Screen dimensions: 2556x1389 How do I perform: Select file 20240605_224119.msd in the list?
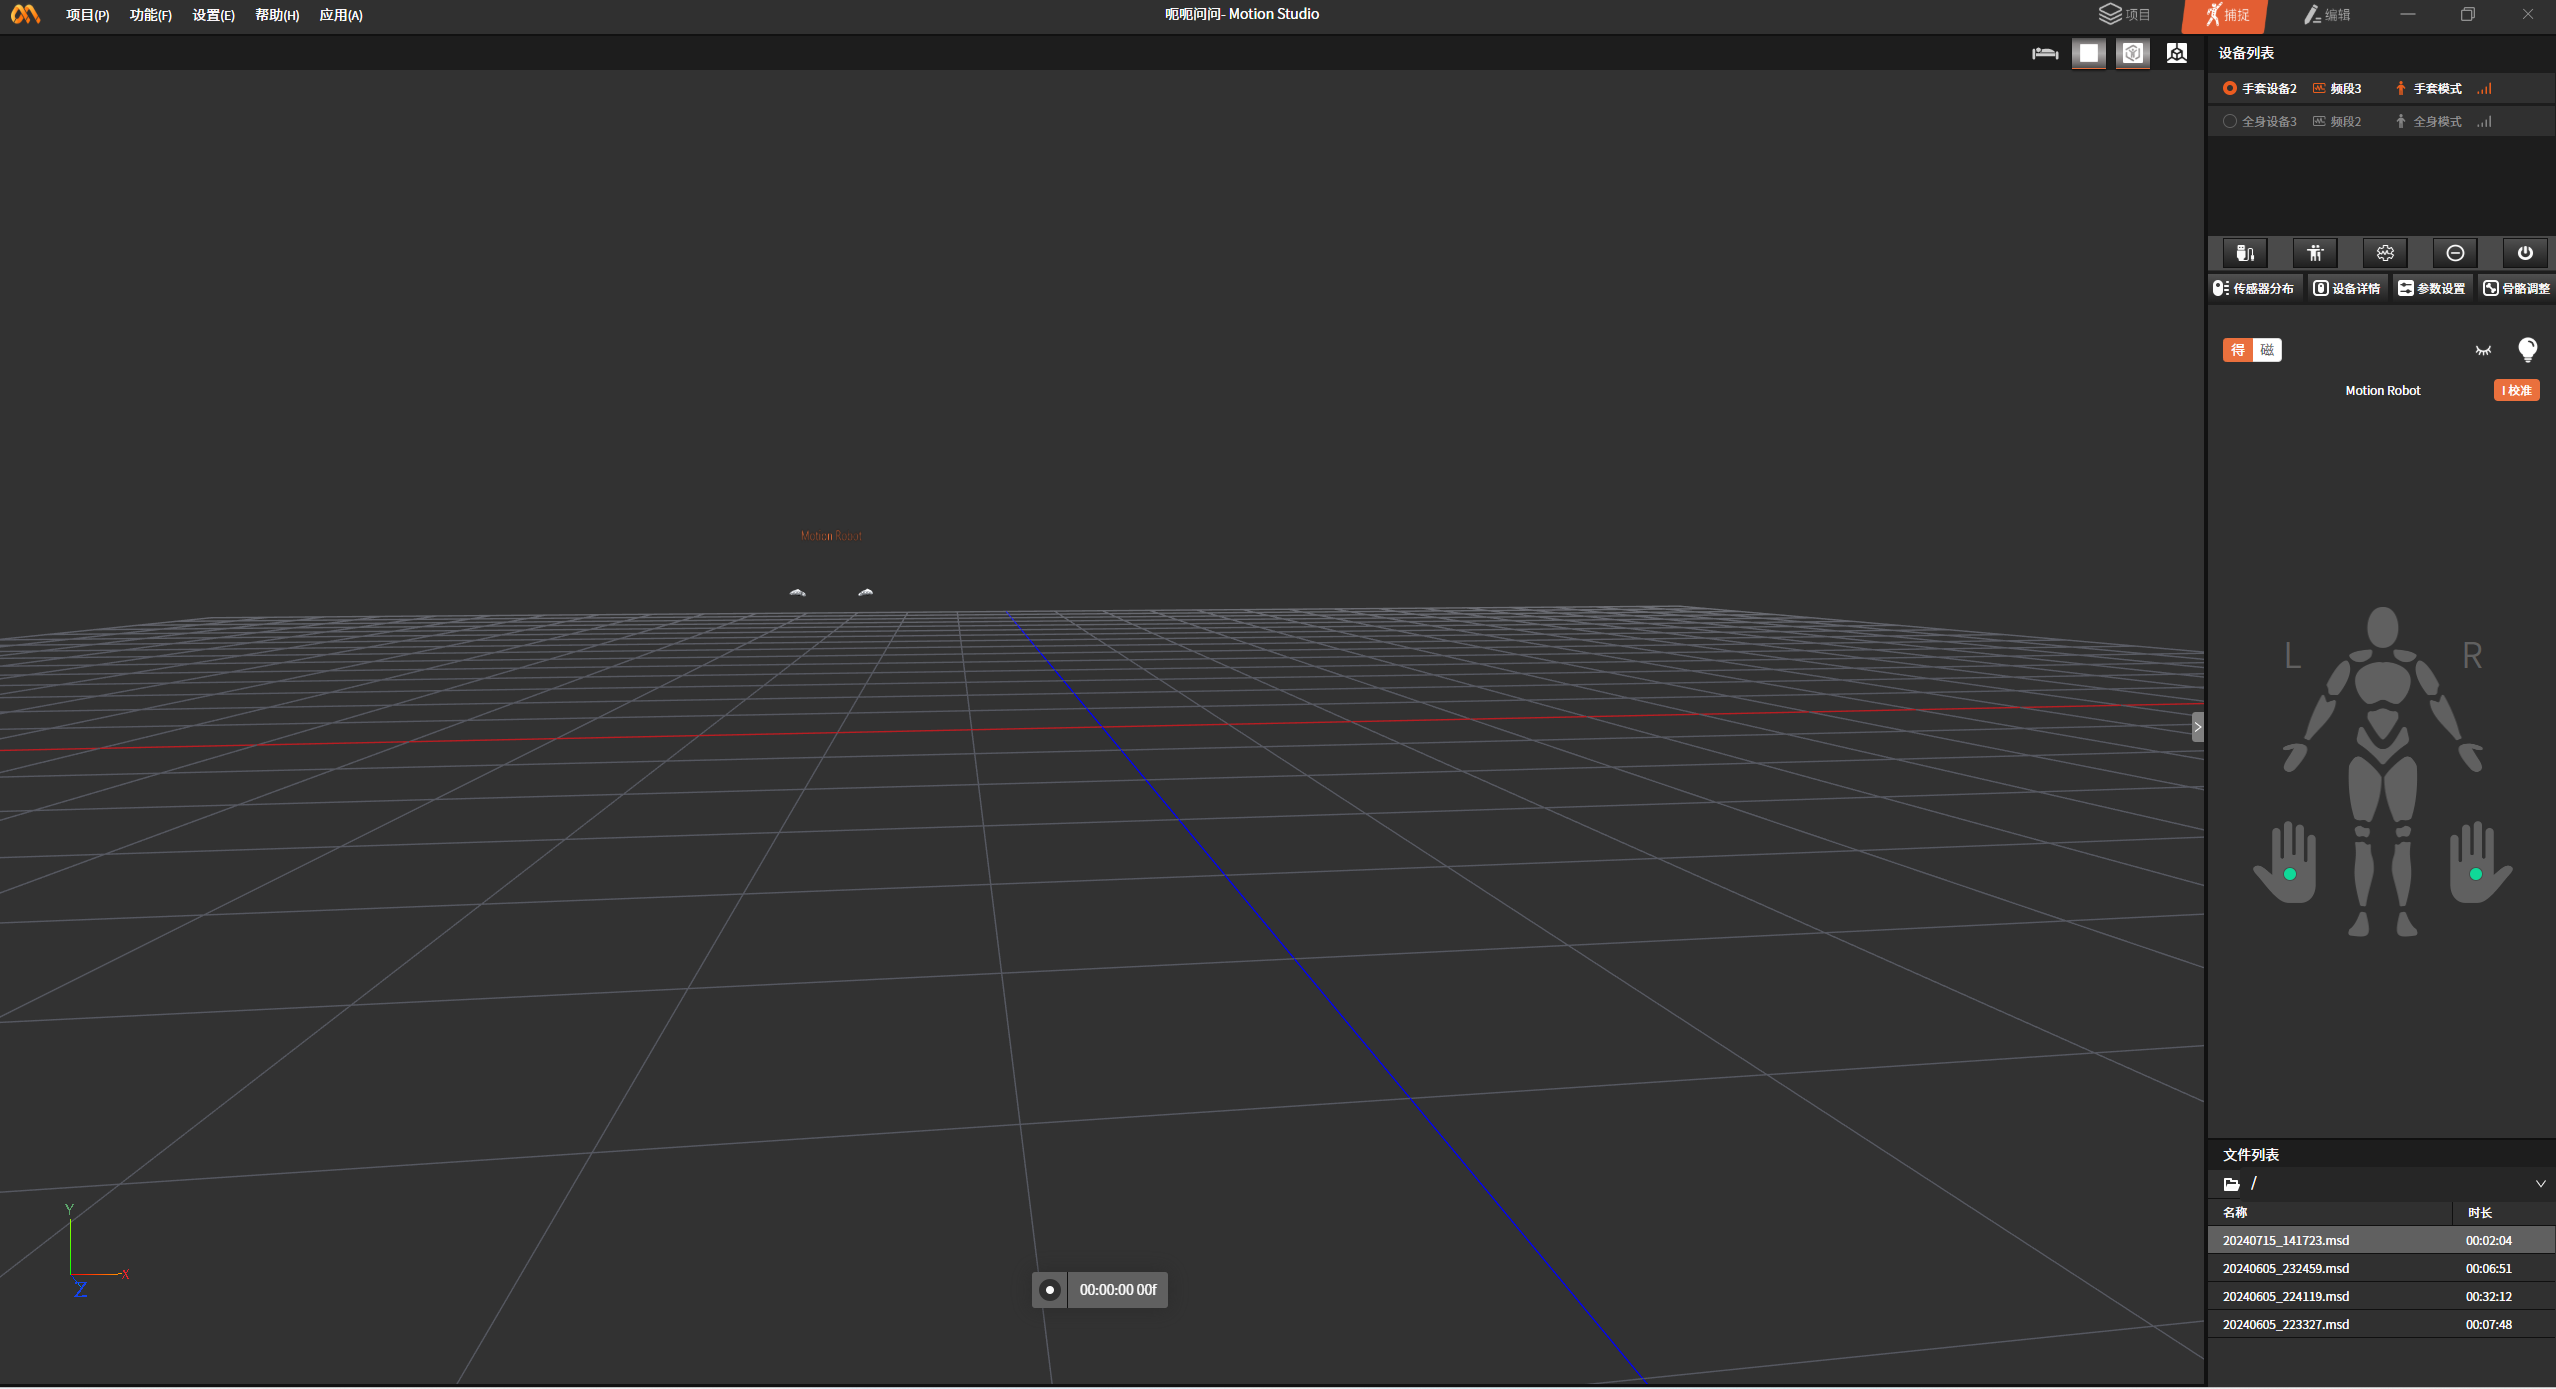tap(2286, 1297)
